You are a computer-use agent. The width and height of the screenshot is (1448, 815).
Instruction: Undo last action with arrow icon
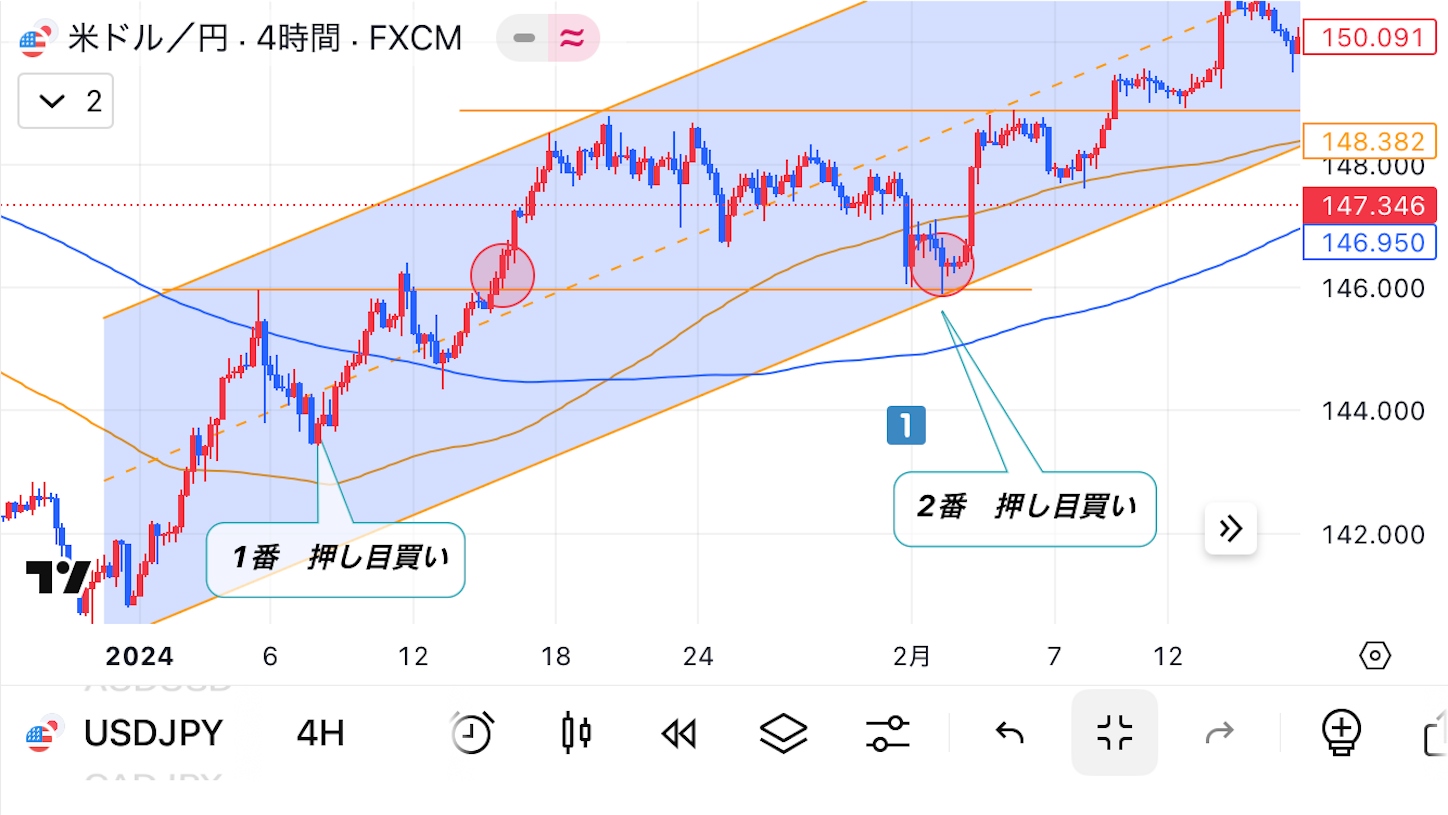[1010, 733]
